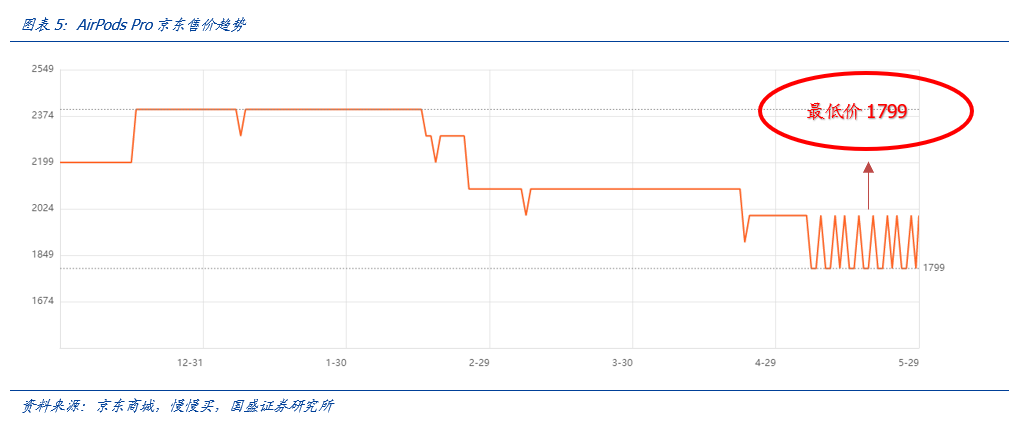The image size is (1013, 431).
Task: Click the red 最低价 1799 callout ellipse
Action: (866, 111)
